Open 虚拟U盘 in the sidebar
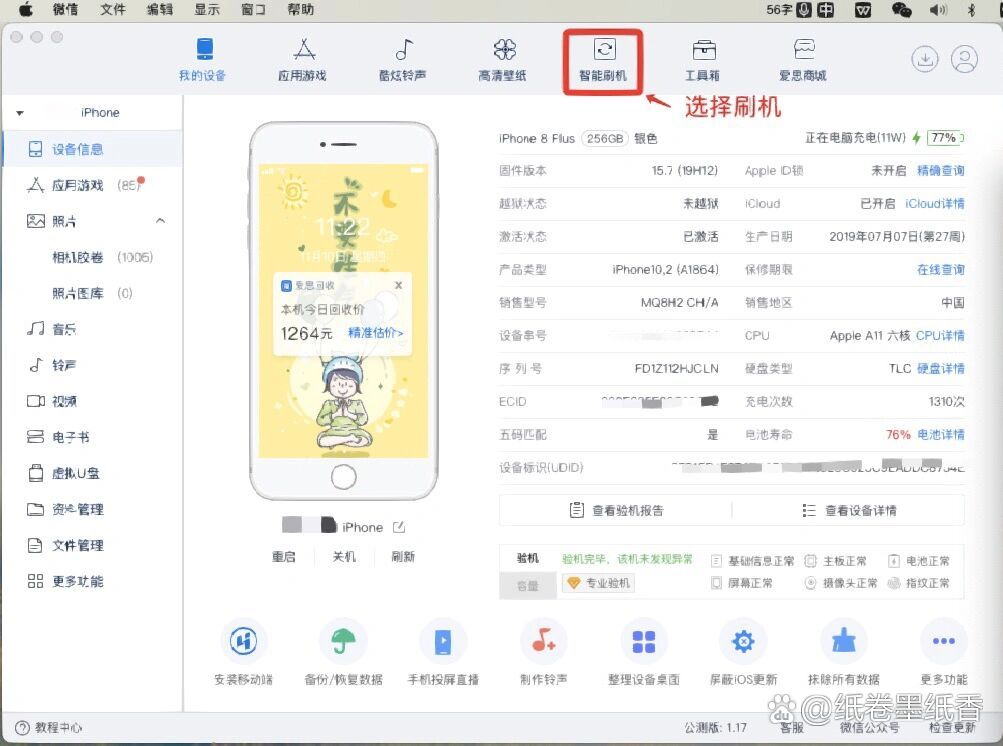1003x746 pixels. pyautogui.click(x=63, y=473)
